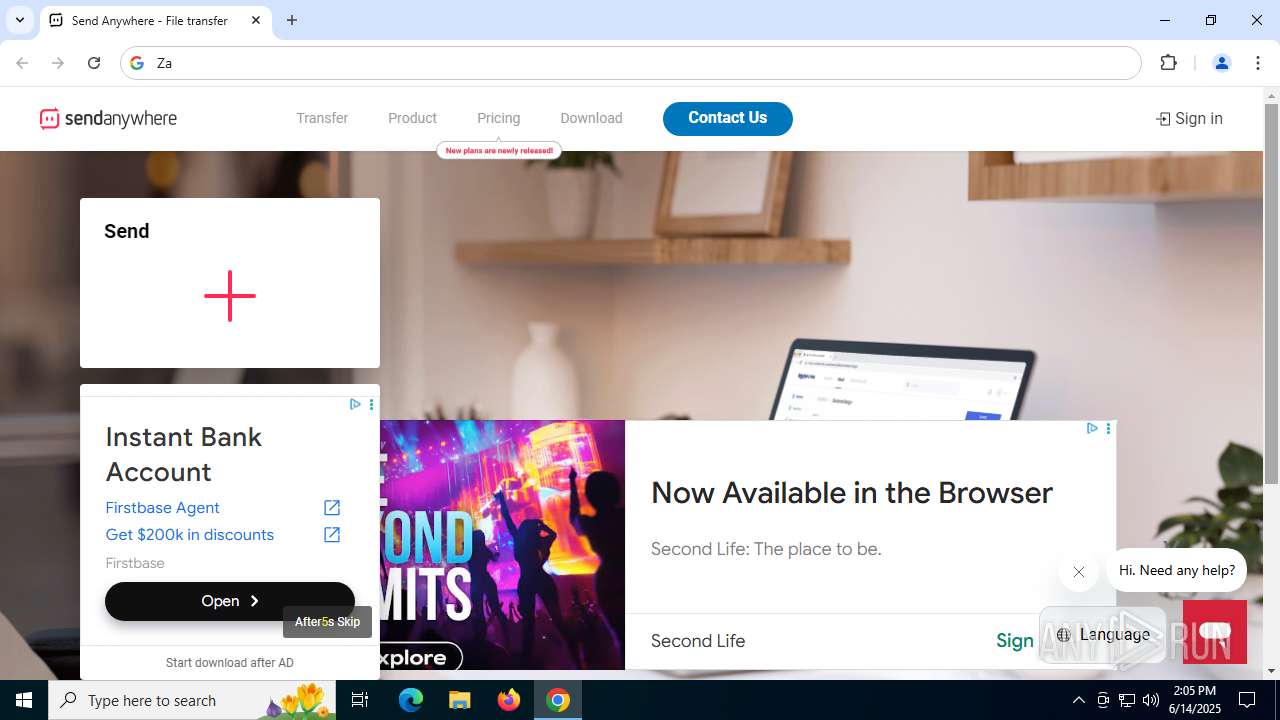
Task: Open the browser Extensions icon
Action: pos(1168,63)
